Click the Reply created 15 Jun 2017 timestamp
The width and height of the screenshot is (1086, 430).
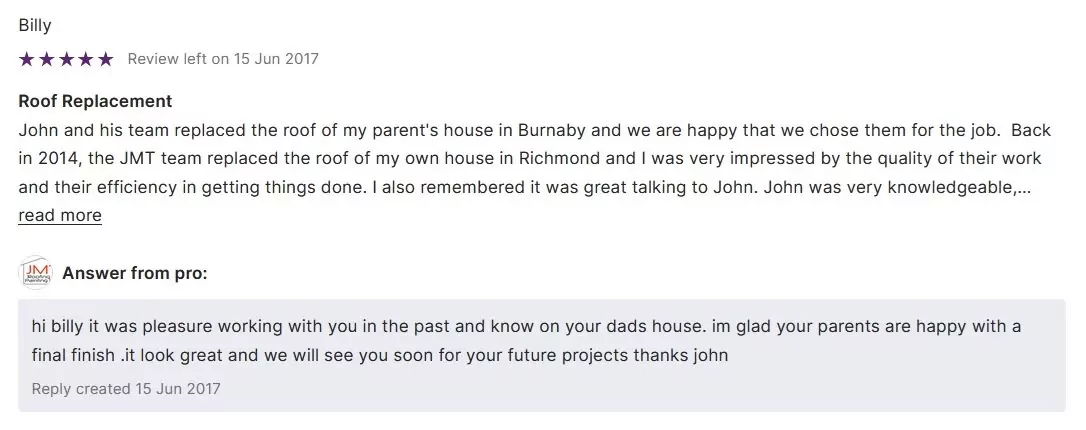click(x=126, y=388)
